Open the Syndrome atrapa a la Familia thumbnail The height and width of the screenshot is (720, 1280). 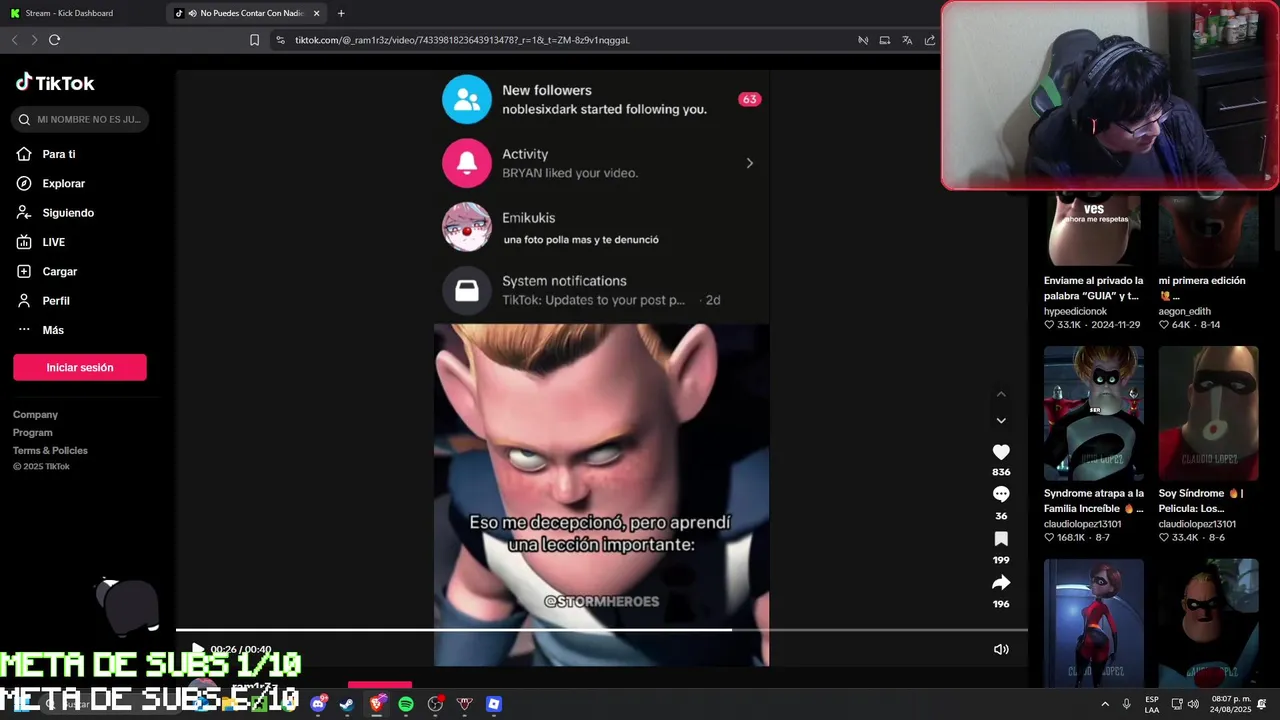click(x=1094, y=413)
